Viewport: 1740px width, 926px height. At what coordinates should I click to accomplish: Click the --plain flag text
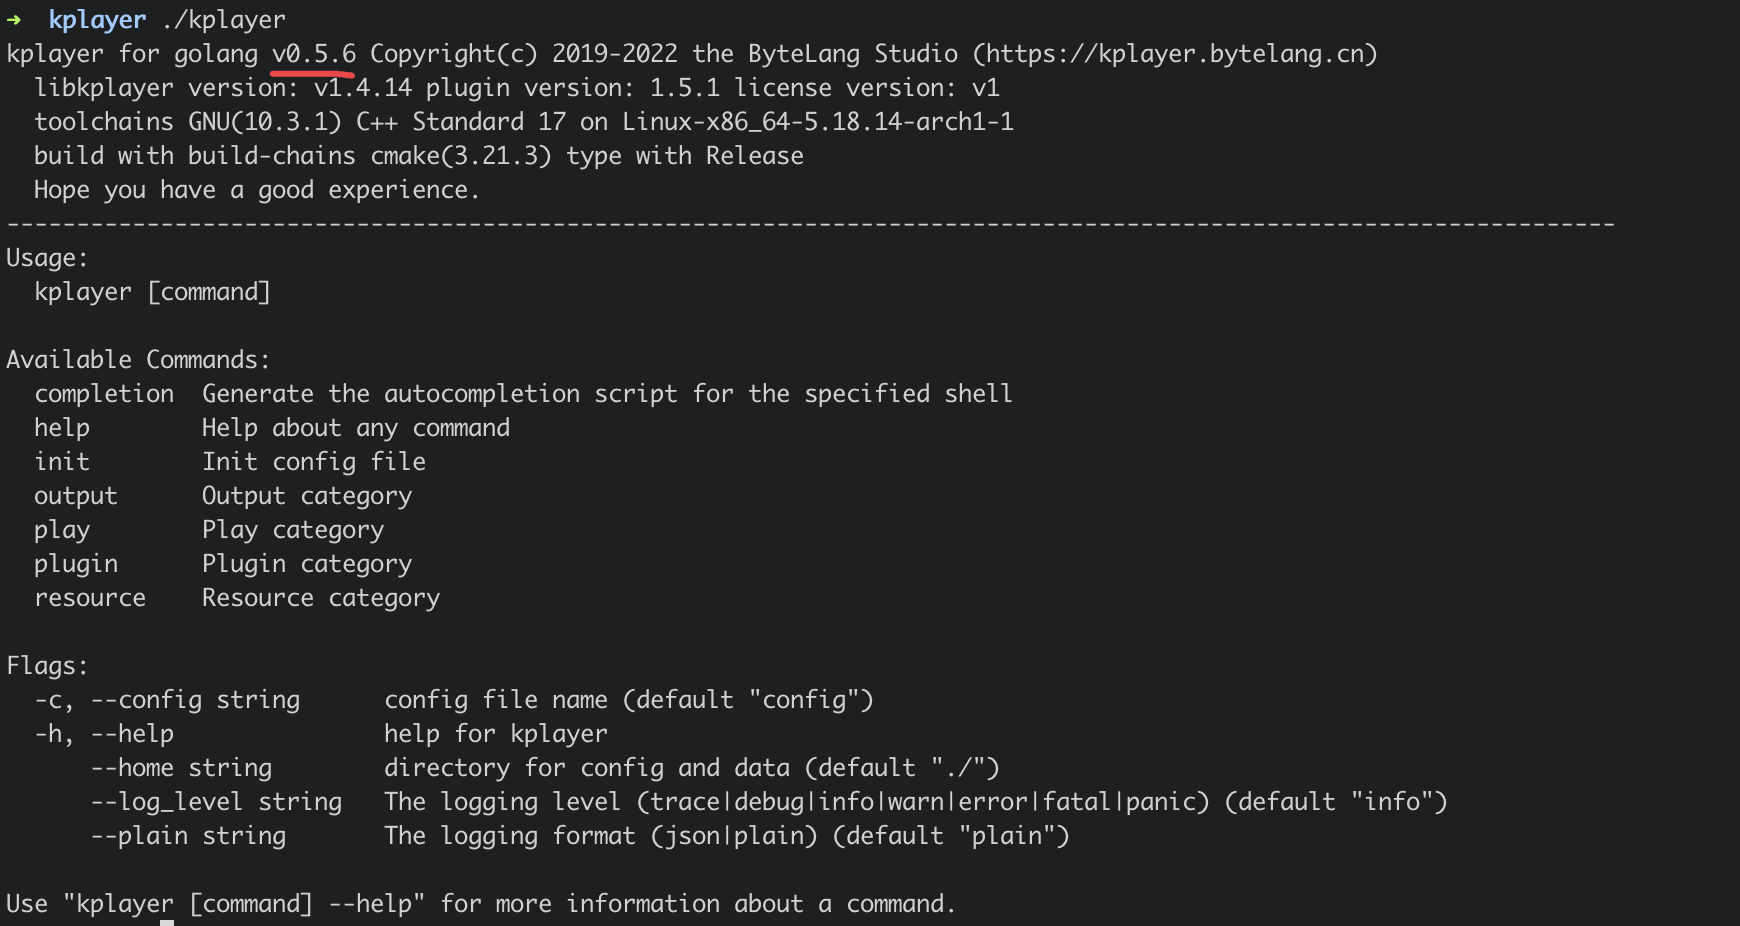(x=139, y=836)
